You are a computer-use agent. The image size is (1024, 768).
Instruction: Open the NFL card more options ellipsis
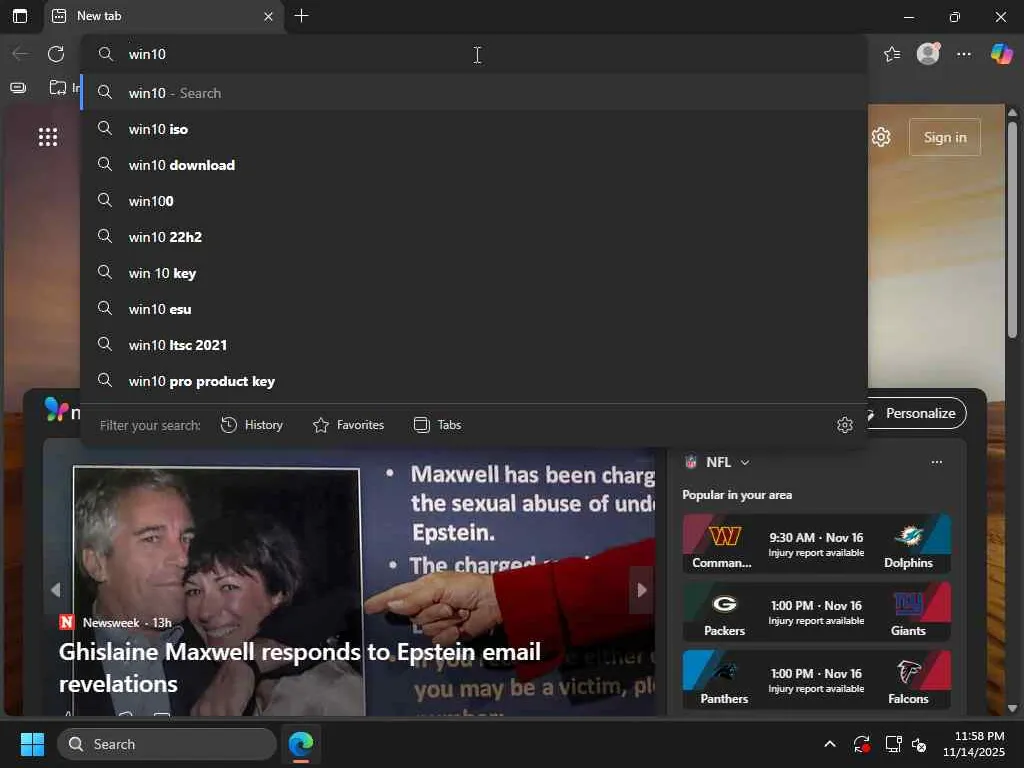[936, 462]
